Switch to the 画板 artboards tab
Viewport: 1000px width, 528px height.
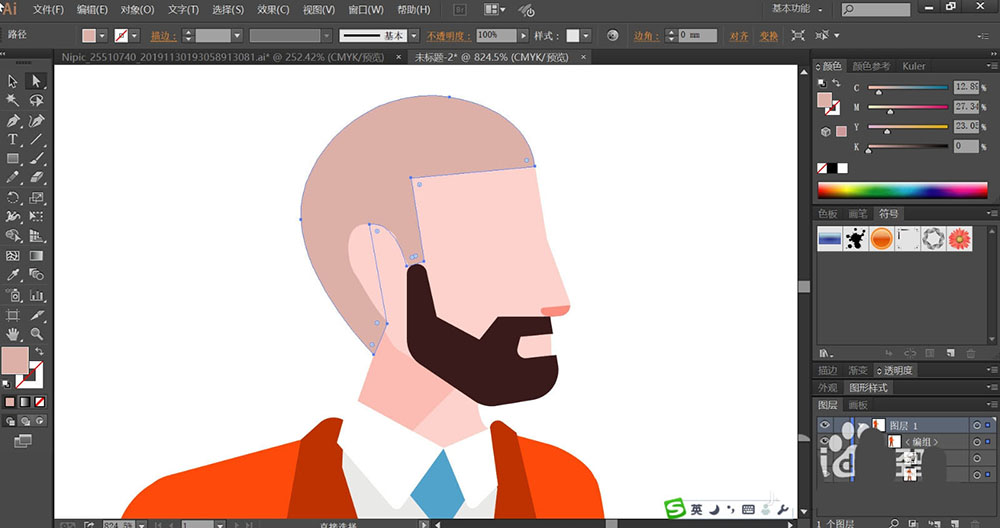coord(858,404)
